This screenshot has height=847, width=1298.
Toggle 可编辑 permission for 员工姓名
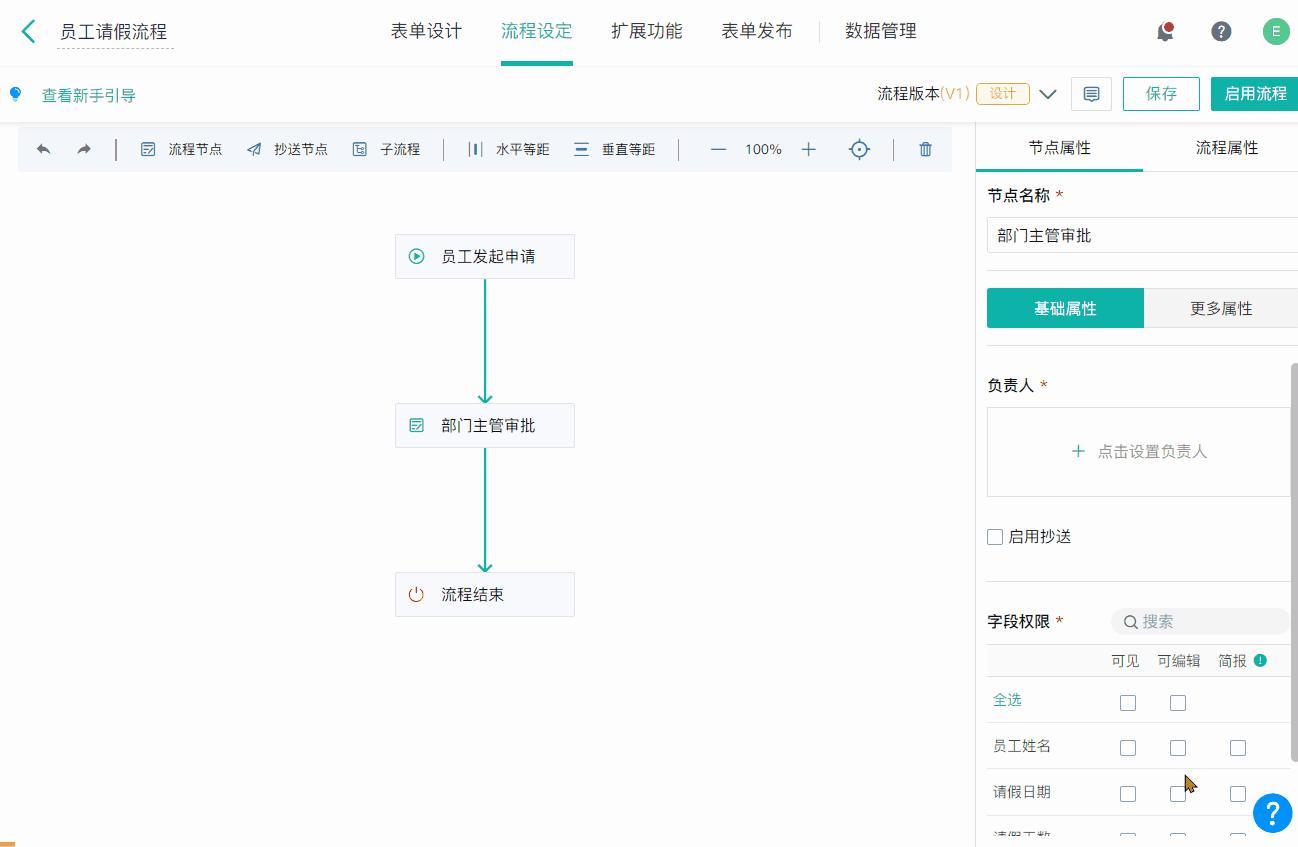click(x=1178, y=747)
